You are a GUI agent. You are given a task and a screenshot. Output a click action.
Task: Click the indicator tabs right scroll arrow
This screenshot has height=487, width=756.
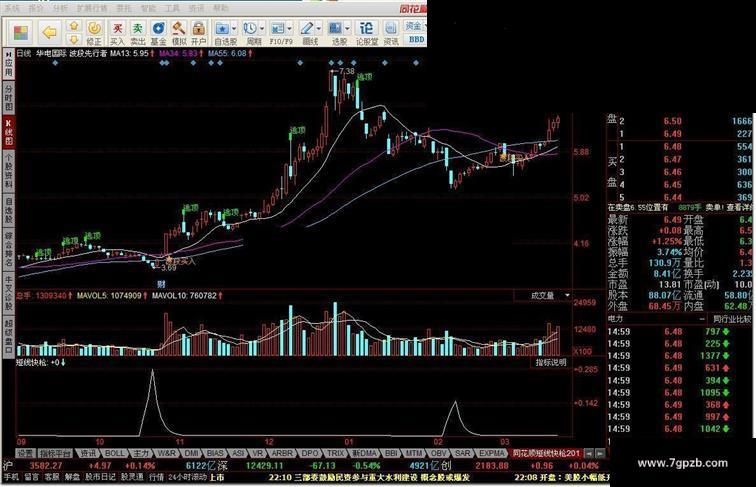[x=600, y=453]
